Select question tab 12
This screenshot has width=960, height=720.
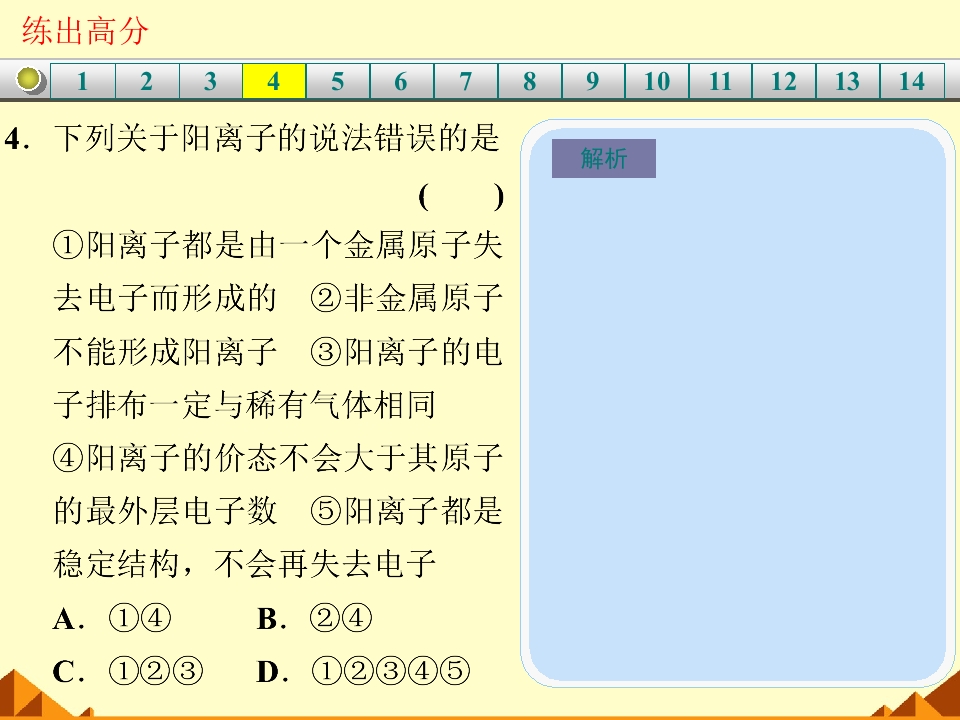coord(784,82)
